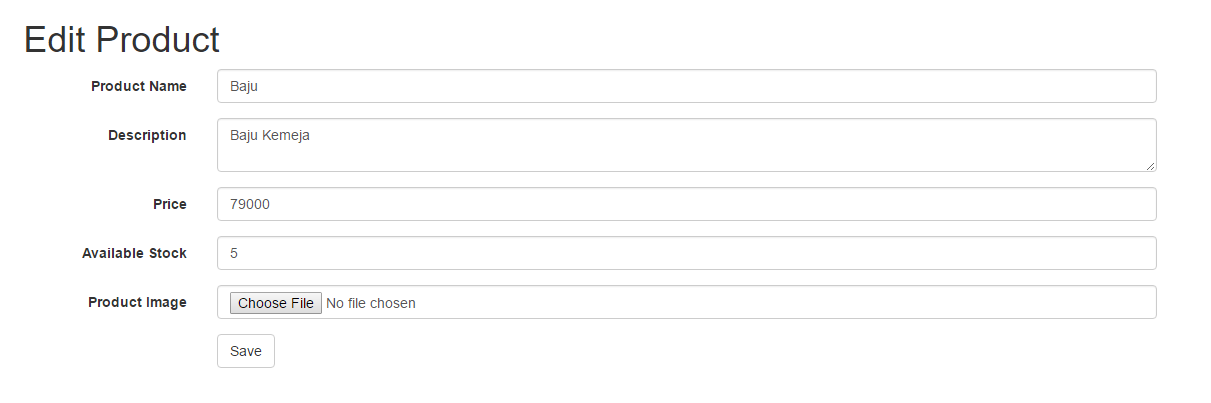Click the Available Stock input field
The image size is (1211, 403).
tap(686, 253)
